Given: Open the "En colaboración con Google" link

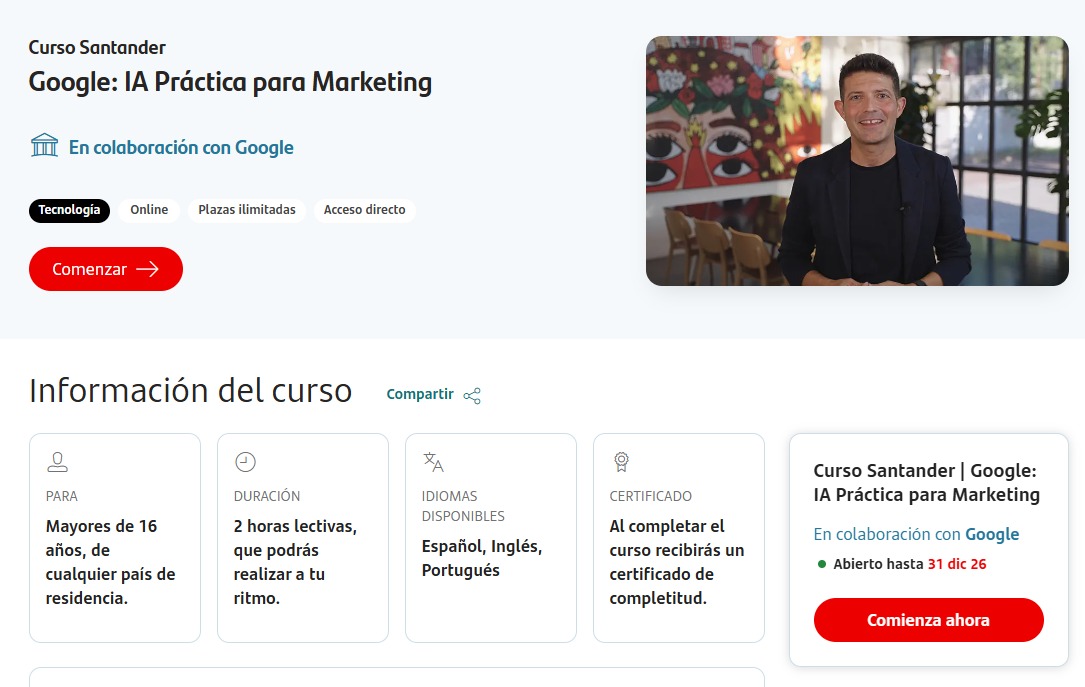Looking at the screenshot, I should pyautogui.click(x=181, y=147).
